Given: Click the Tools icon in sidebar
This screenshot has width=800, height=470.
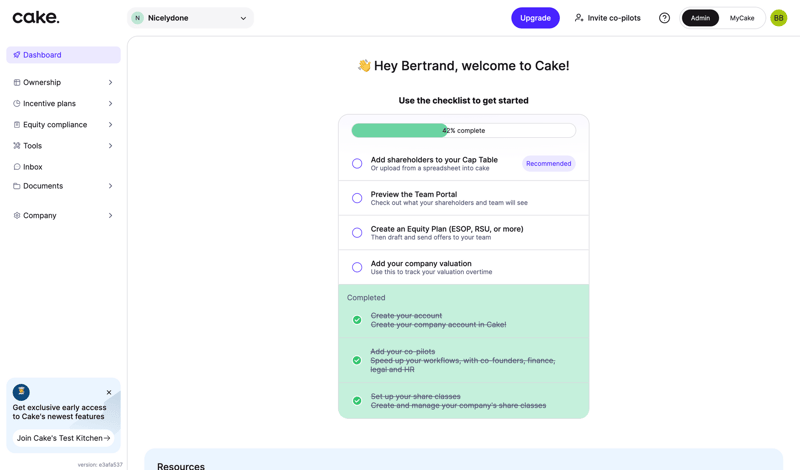Looking at the screenshot, I should (17, 146).
